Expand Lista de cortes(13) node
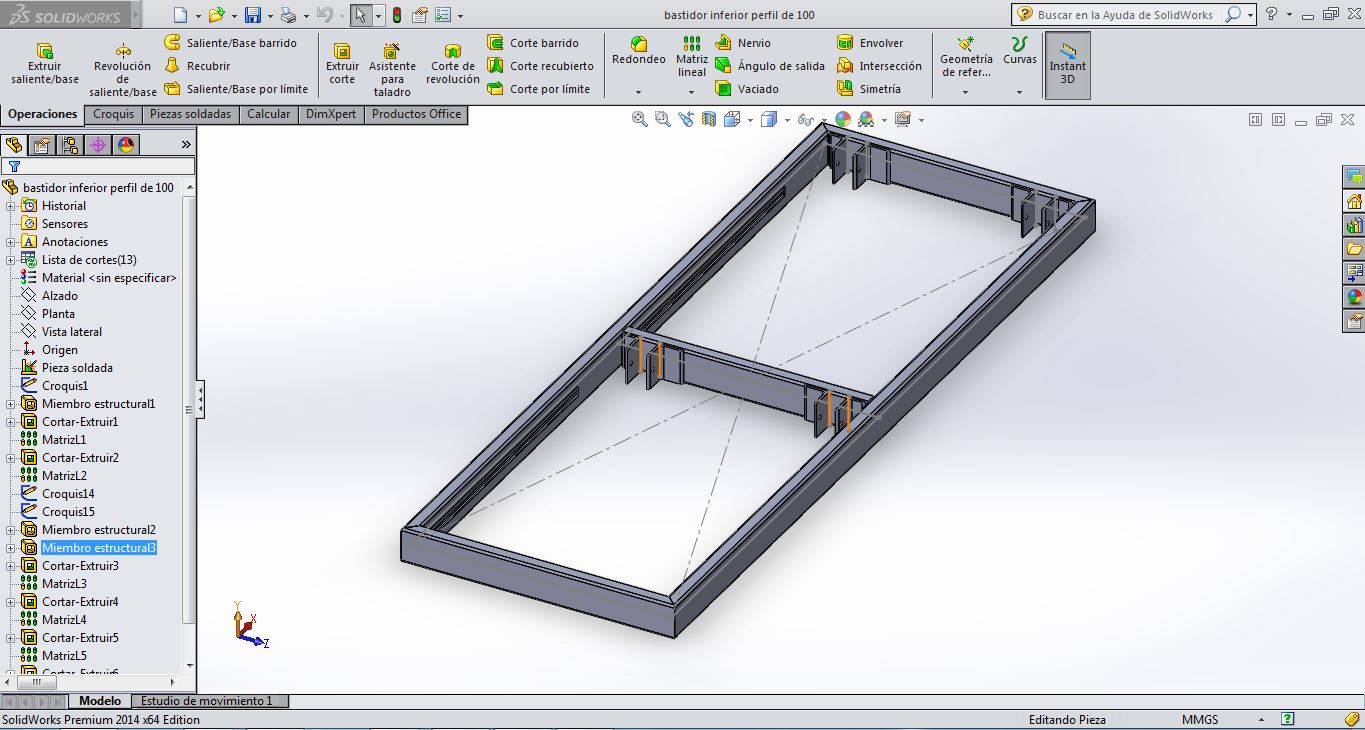 click(11, 260)
